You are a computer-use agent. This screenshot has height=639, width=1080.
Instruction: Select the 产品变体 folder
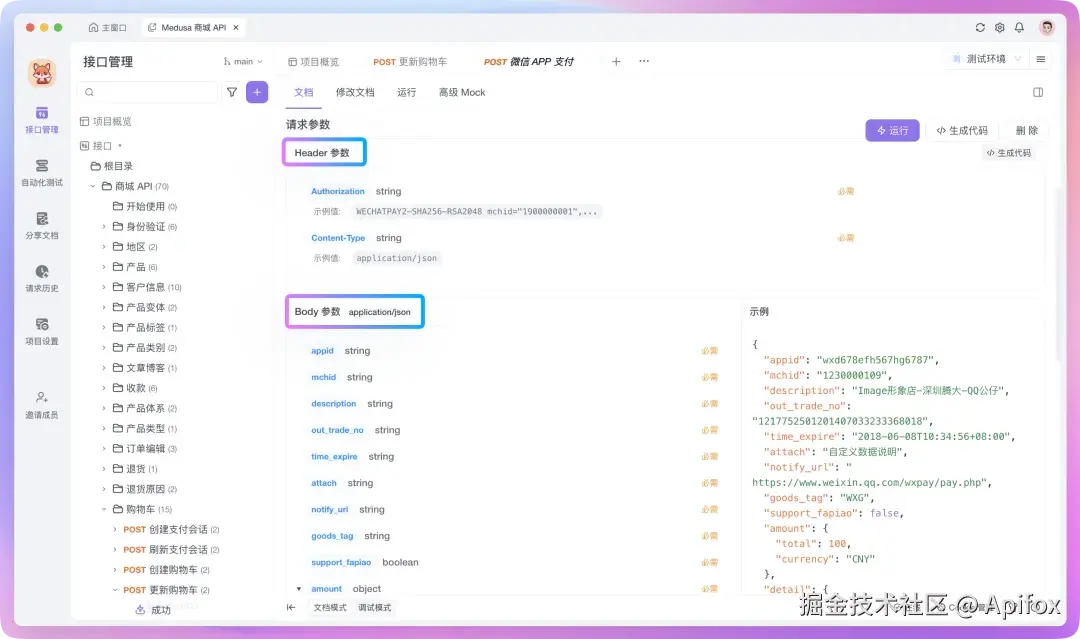145,307
